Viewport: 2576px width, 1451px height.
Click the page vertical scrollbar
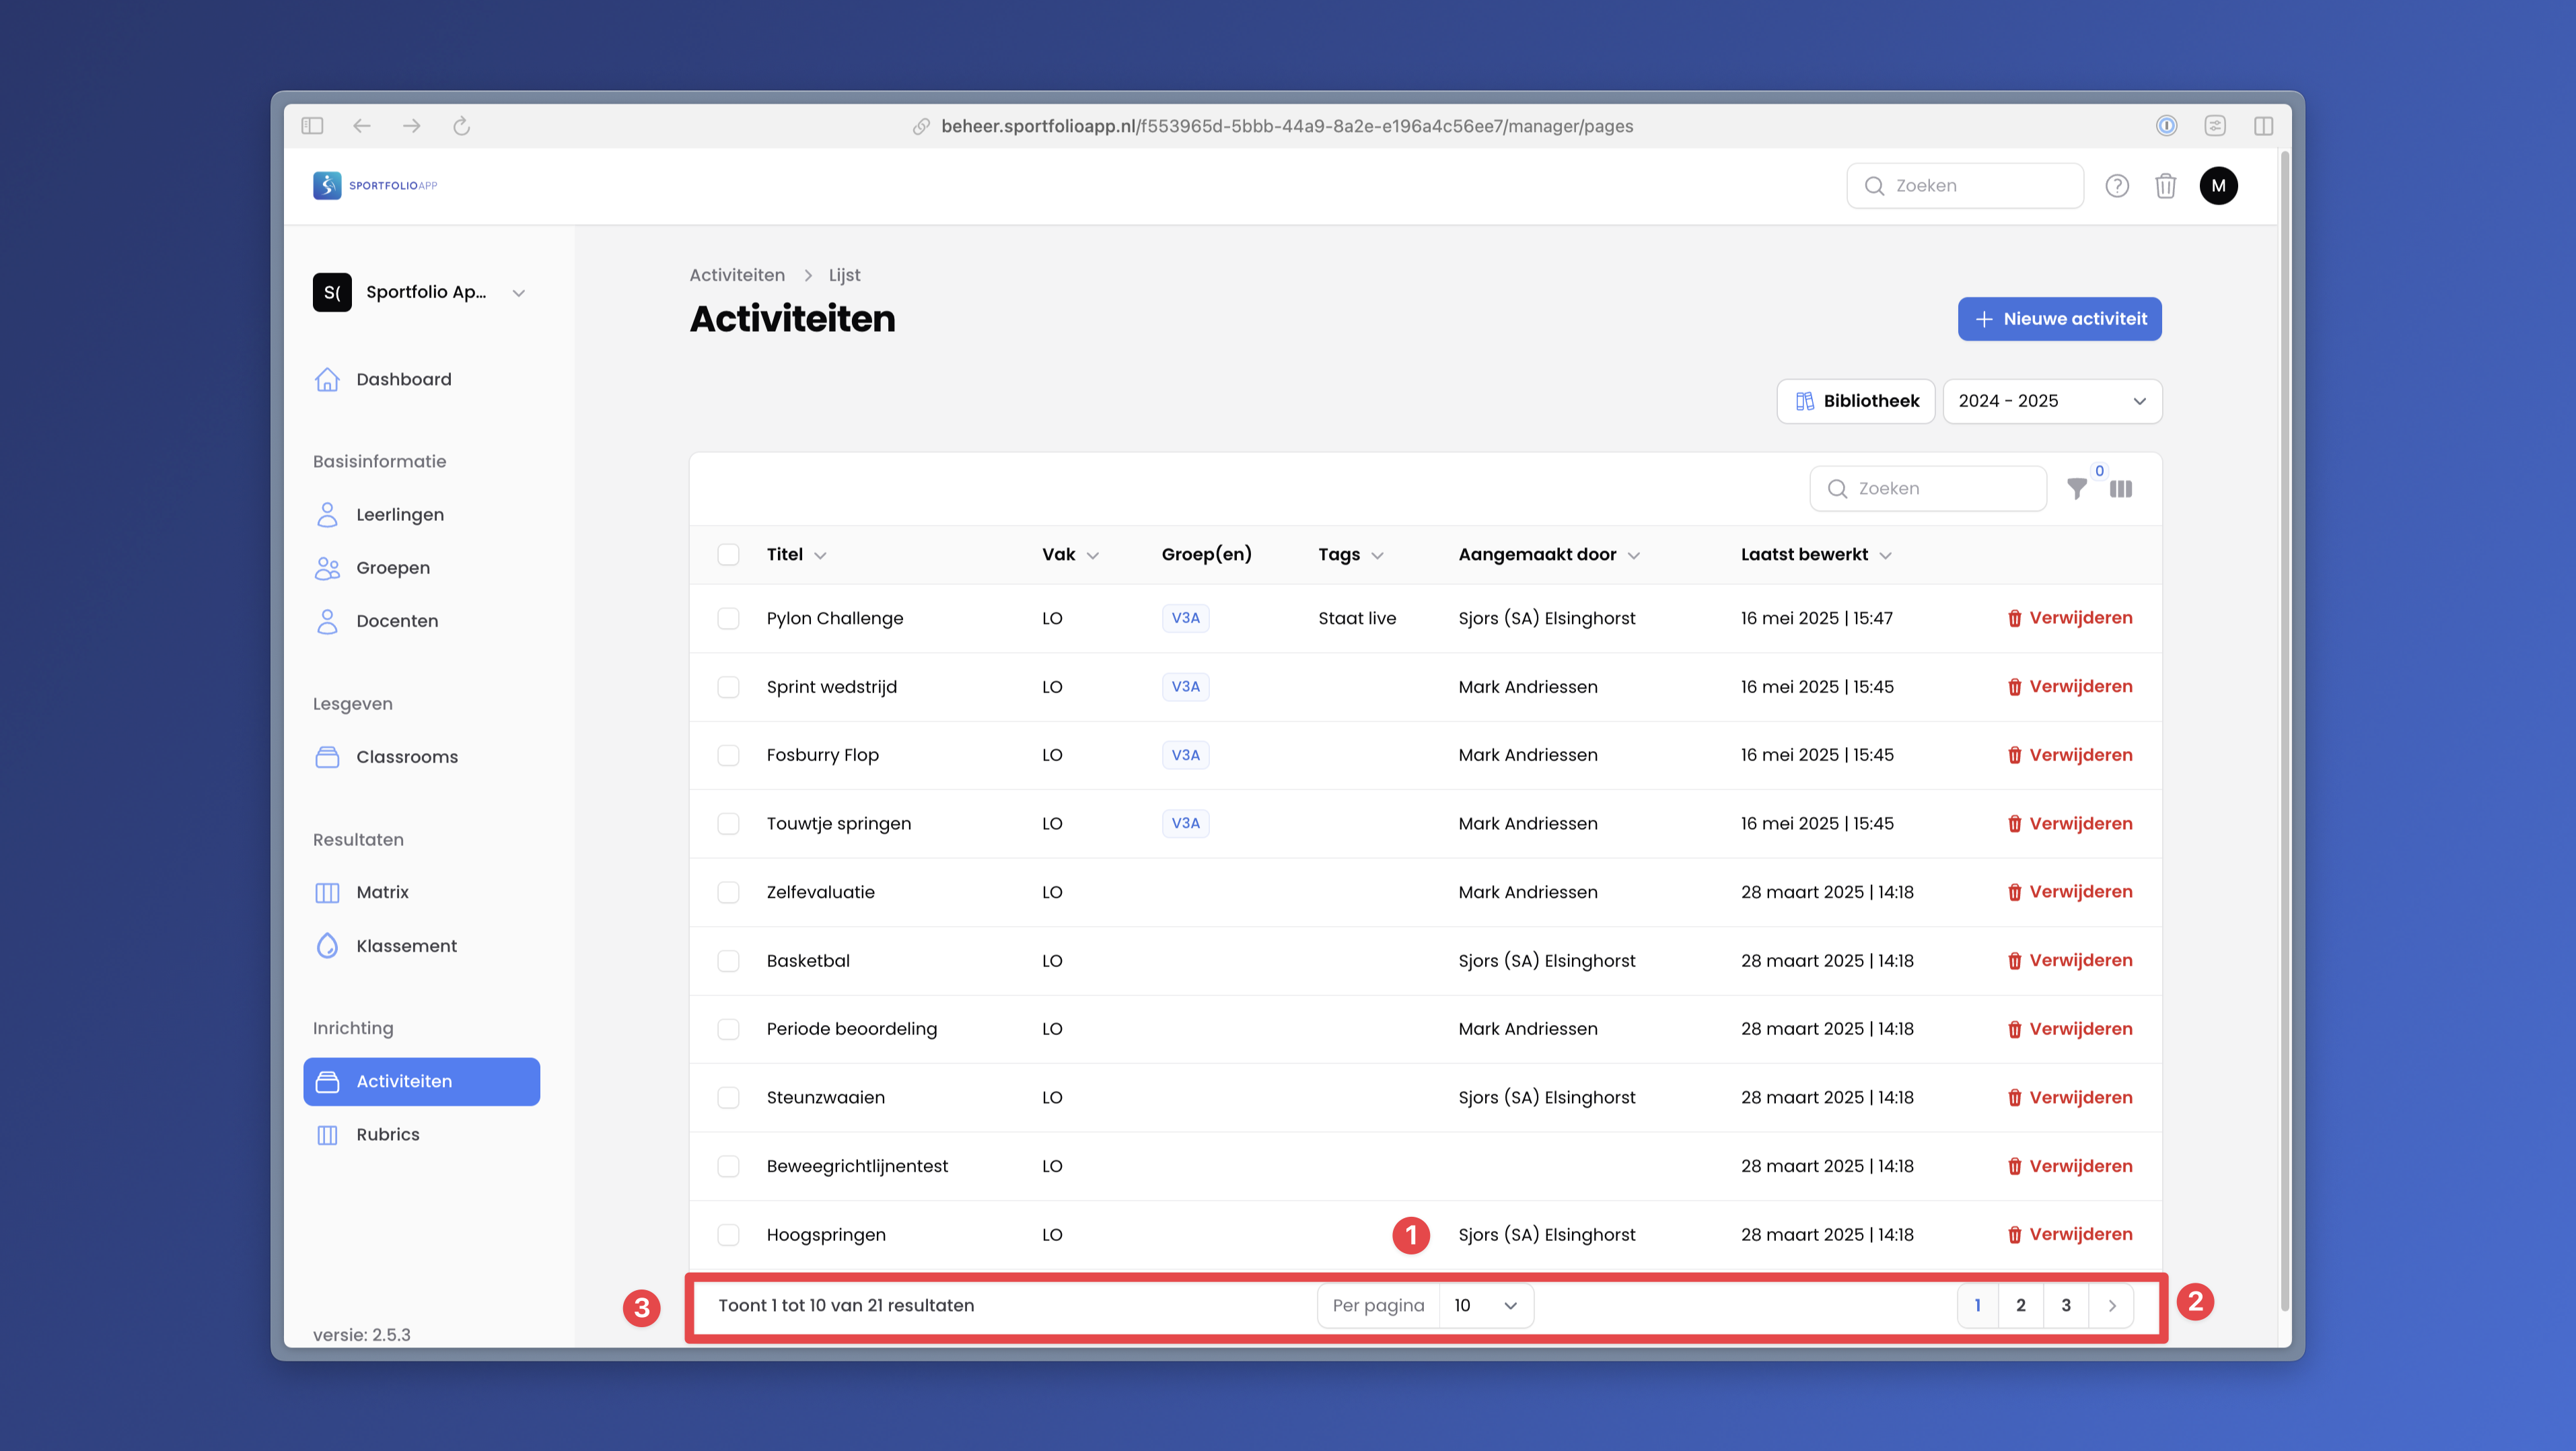click(2284, 730)
